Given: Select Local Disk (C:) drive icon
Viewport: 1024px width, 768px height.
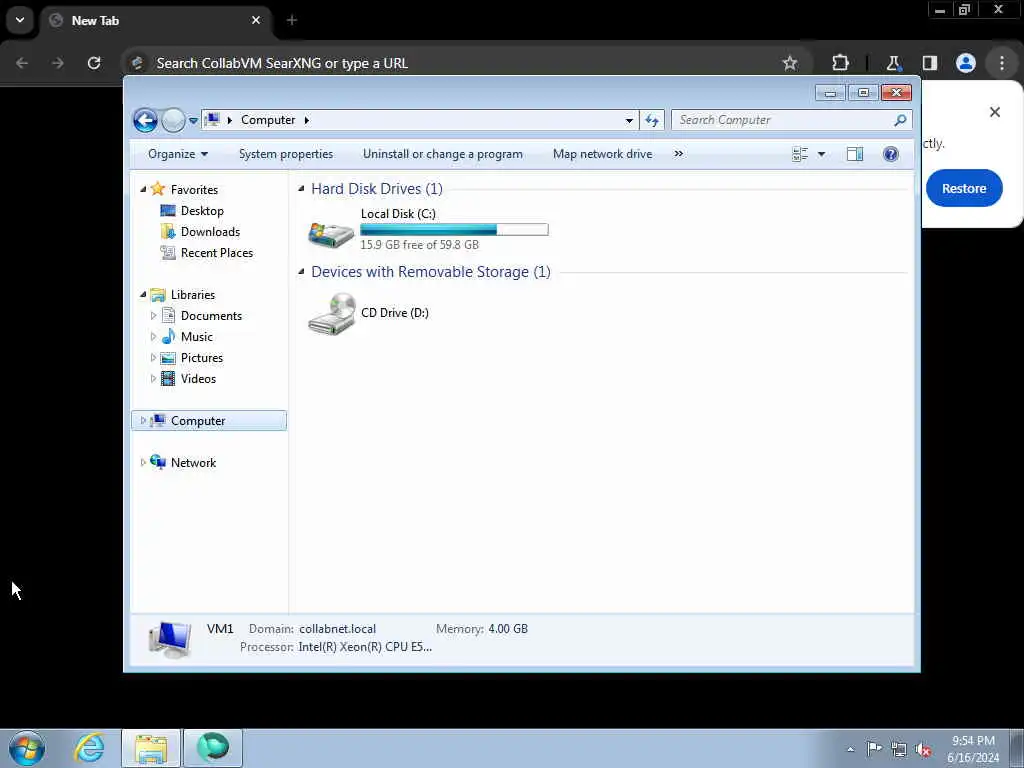Looking at the screenshot, I should coord(330,233).
